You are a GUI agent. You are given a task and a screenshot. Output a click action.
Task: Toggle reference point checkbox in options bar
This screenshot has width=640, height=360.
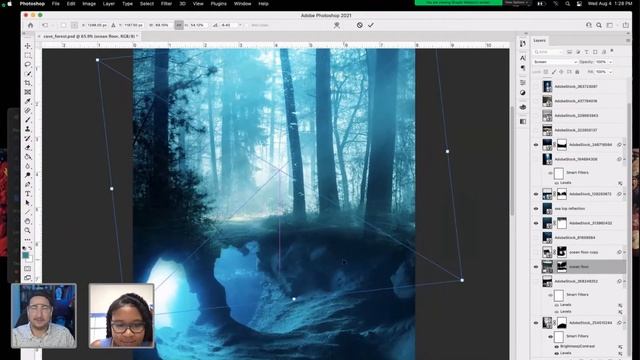pos(63,25)
